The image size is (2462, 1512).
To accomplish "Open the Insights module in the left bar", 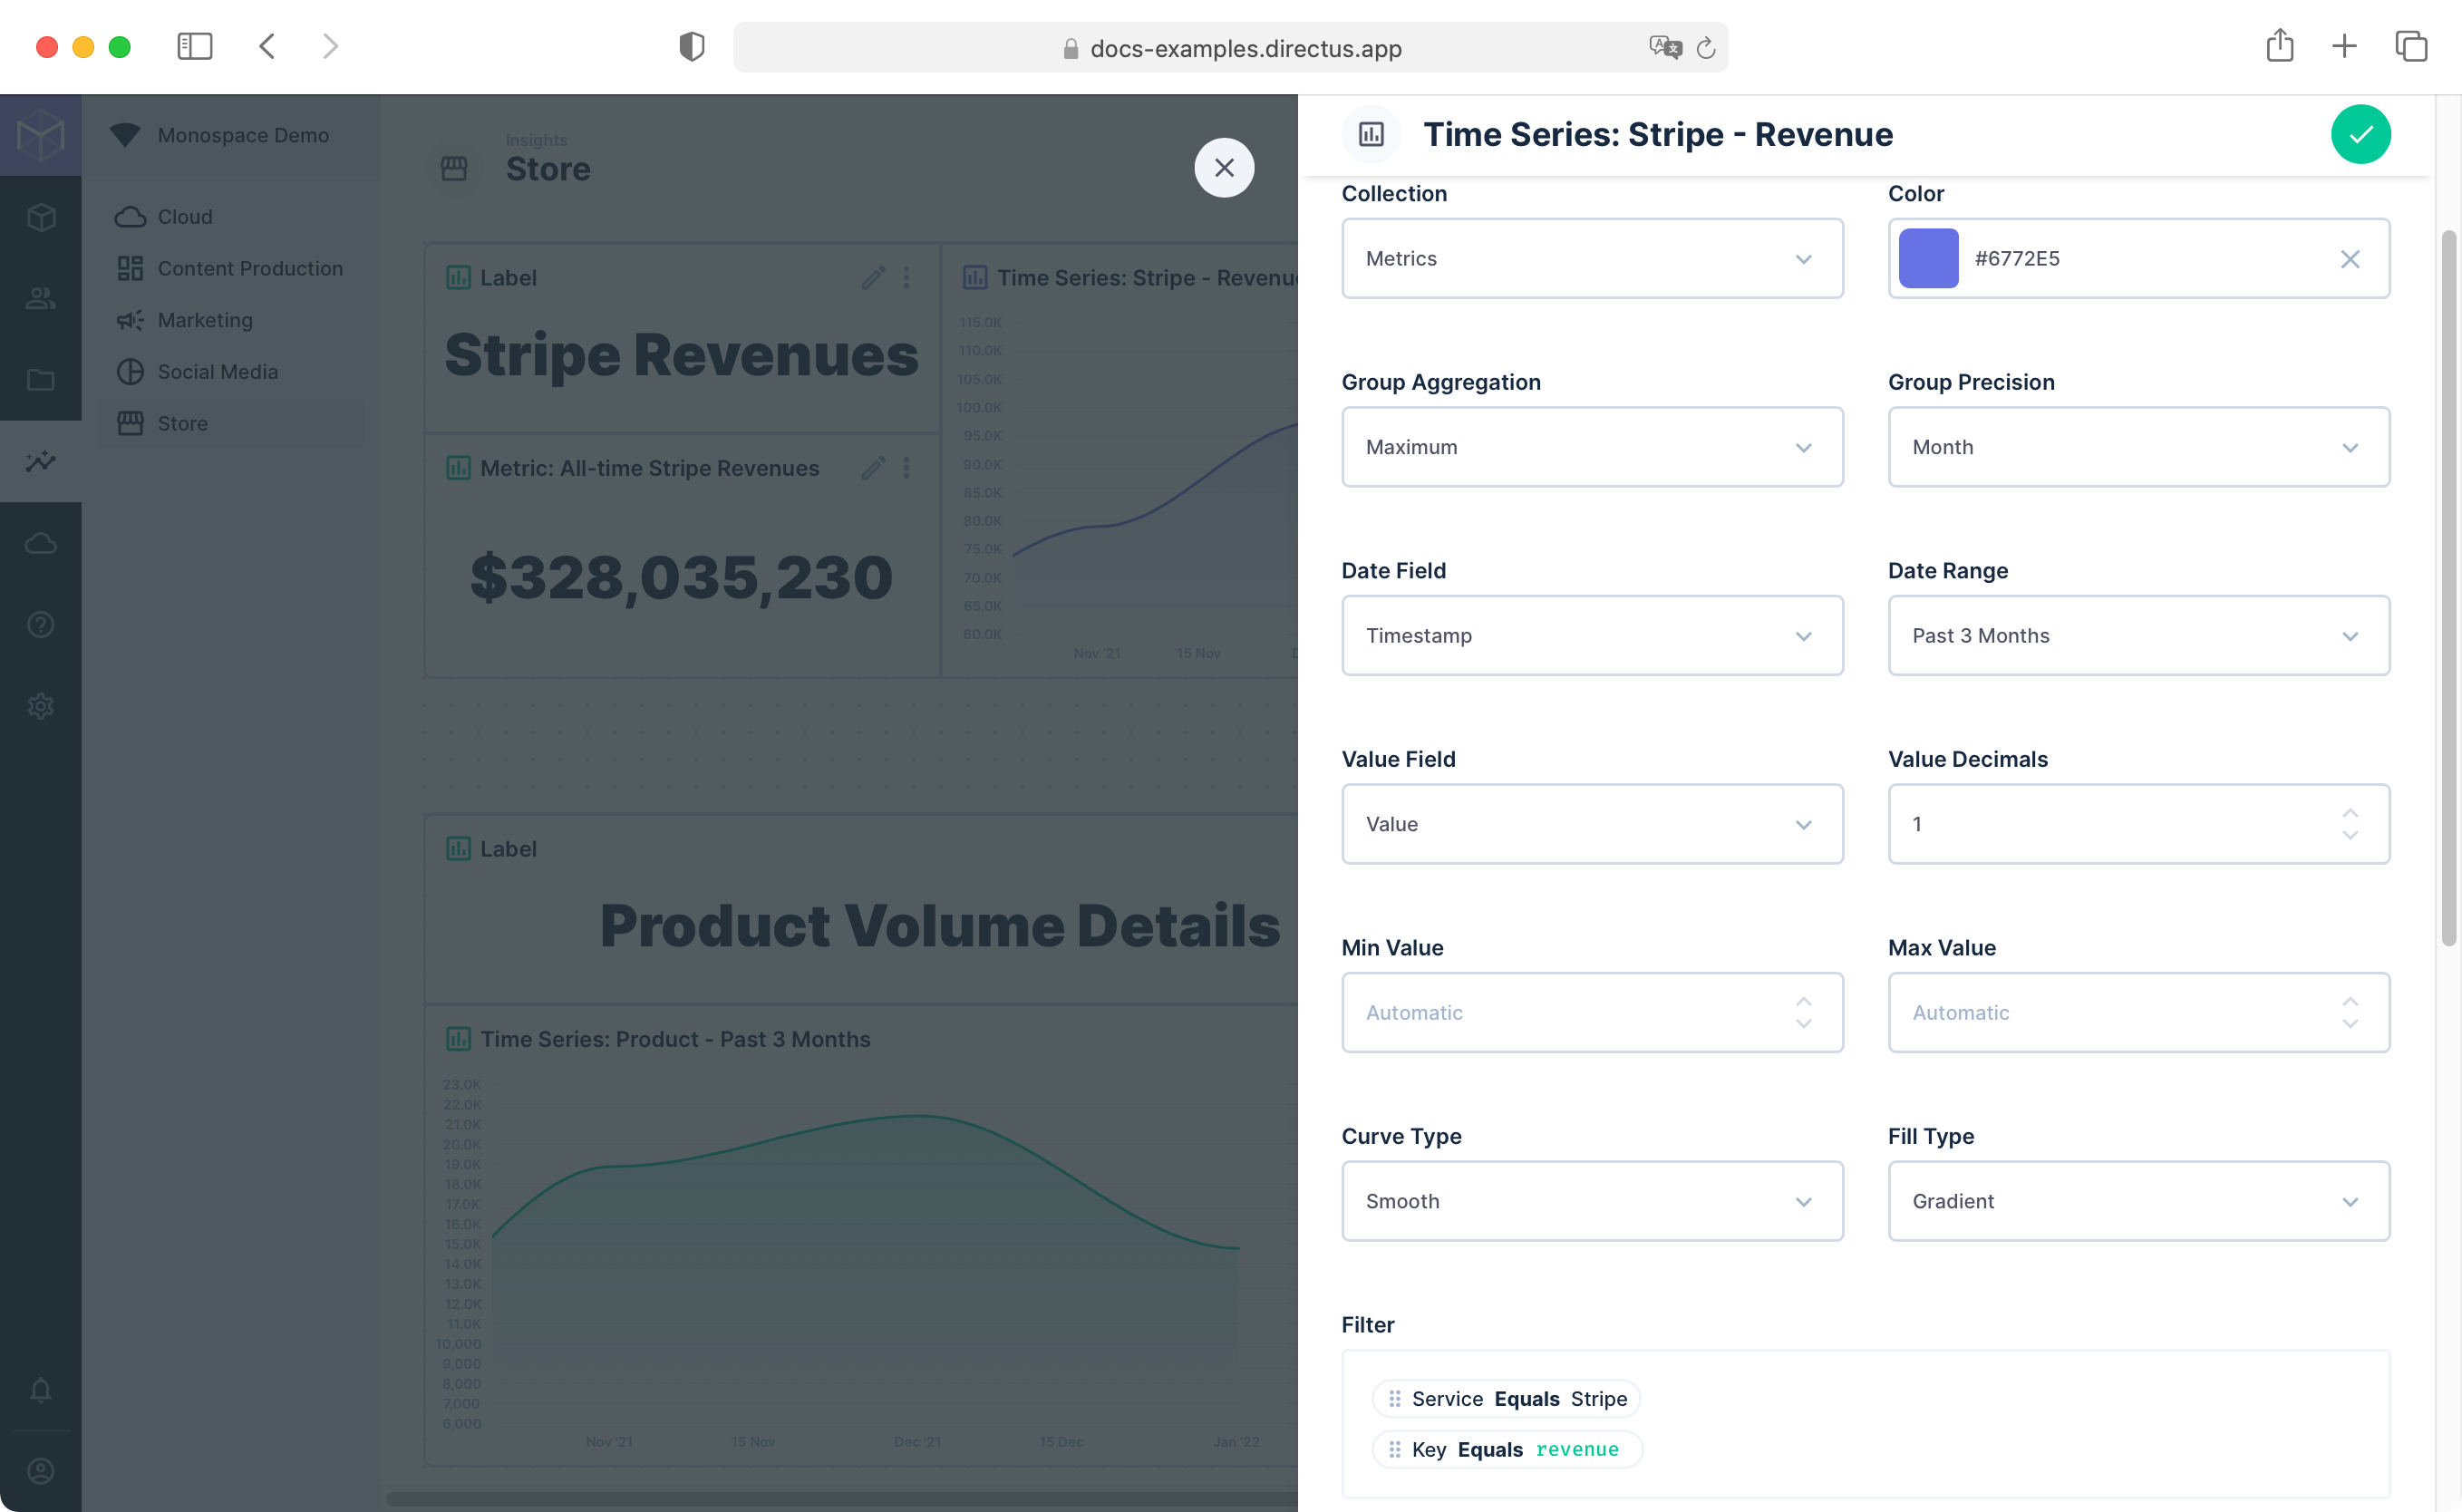I will coord(41,461).
